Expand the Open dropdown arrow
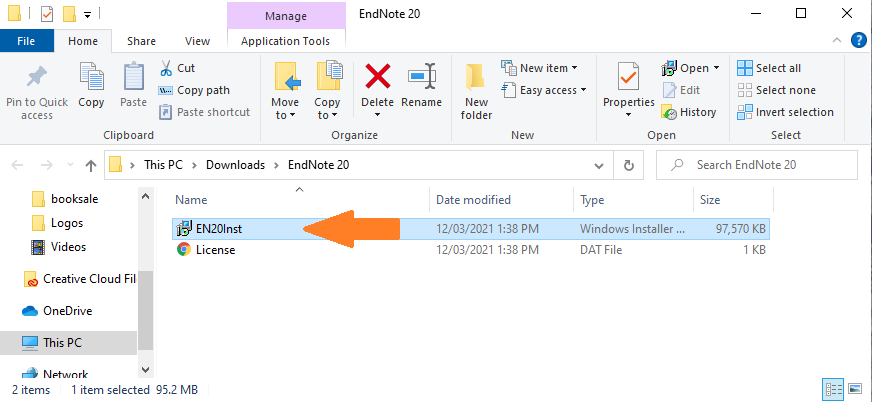872x402 pixels. [x=716, y=68]
